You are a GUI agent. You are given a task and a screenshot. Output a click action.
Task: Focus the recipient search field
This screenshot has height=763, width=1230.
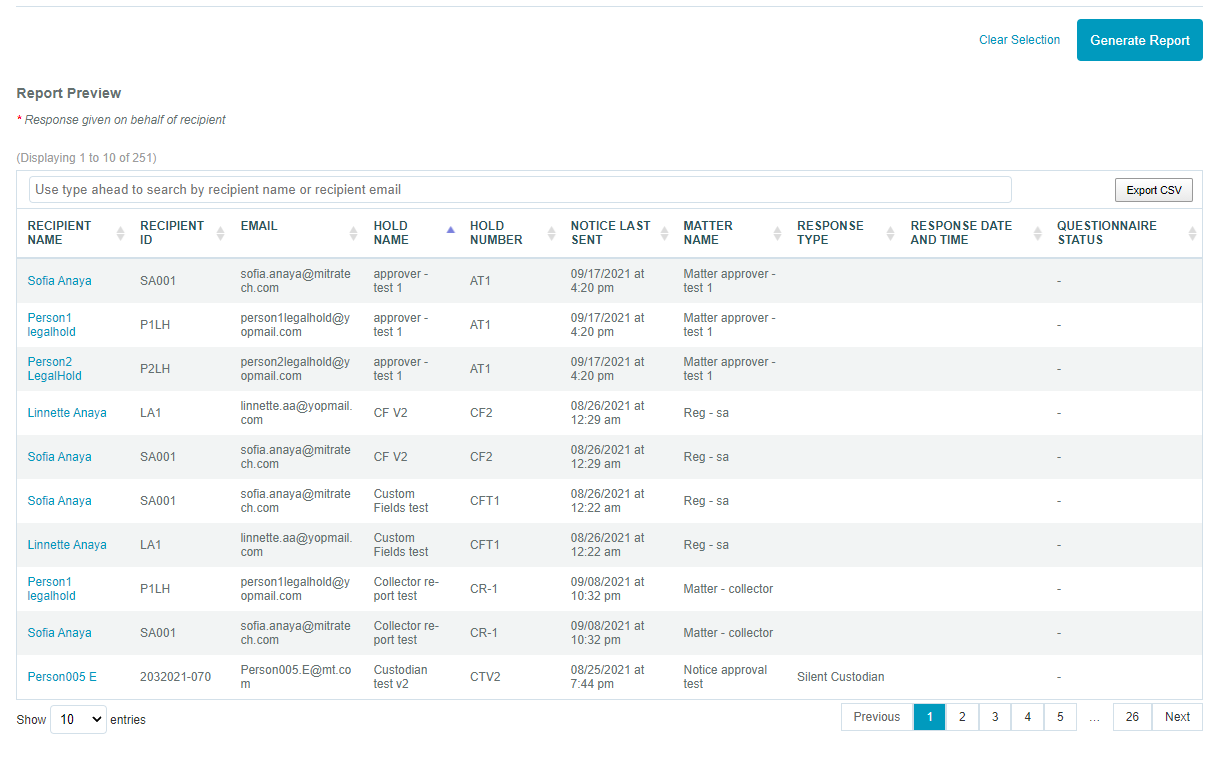click(520, 189)
